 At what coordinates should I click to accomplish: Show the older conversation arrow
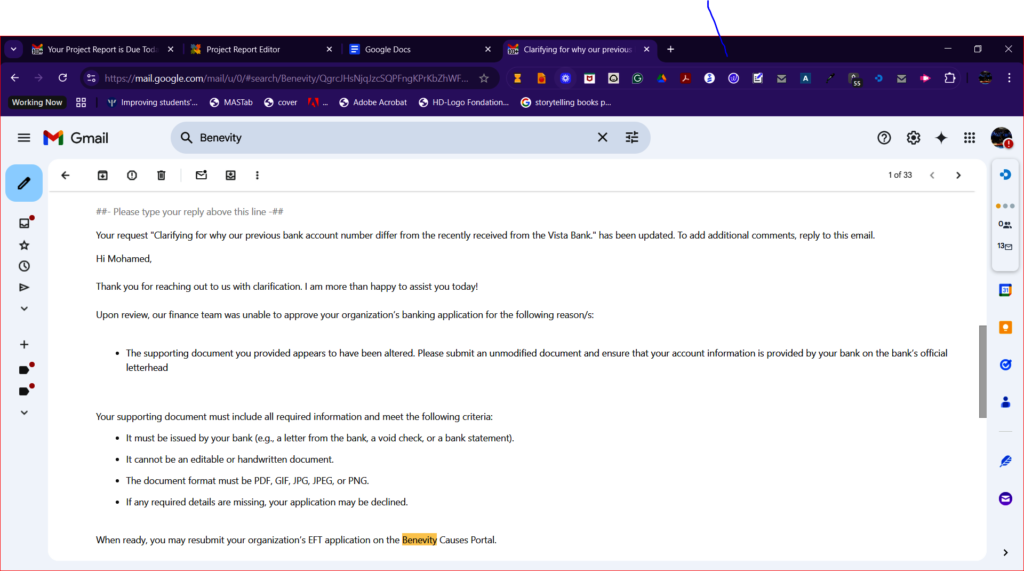pos(959,175)
